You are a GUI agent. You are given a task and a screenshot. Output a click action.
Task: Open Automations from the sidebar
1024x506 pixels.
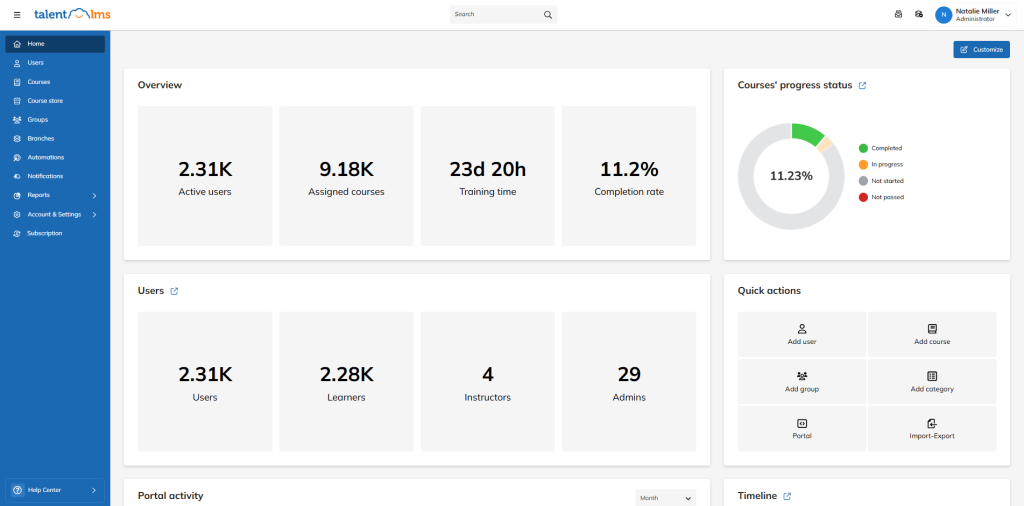(45, 157)
